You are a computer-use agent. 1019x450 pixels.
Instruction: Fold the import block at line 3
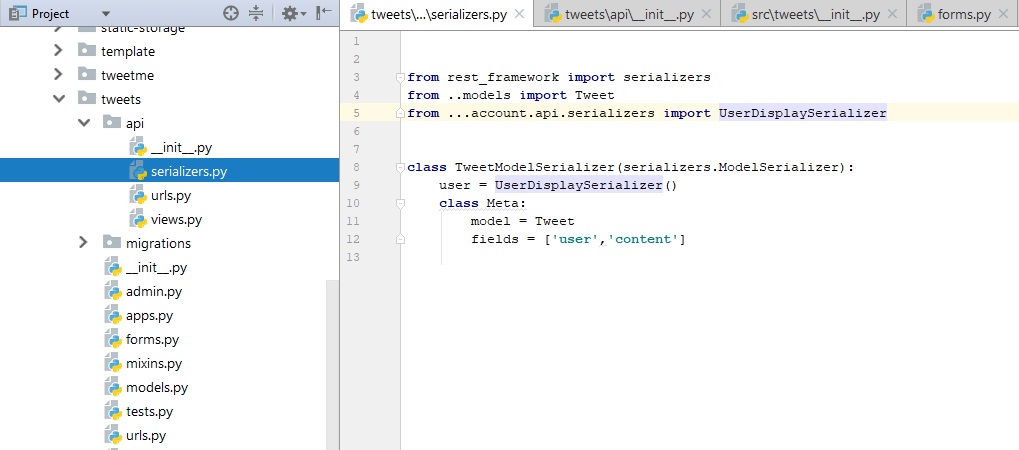400,77
